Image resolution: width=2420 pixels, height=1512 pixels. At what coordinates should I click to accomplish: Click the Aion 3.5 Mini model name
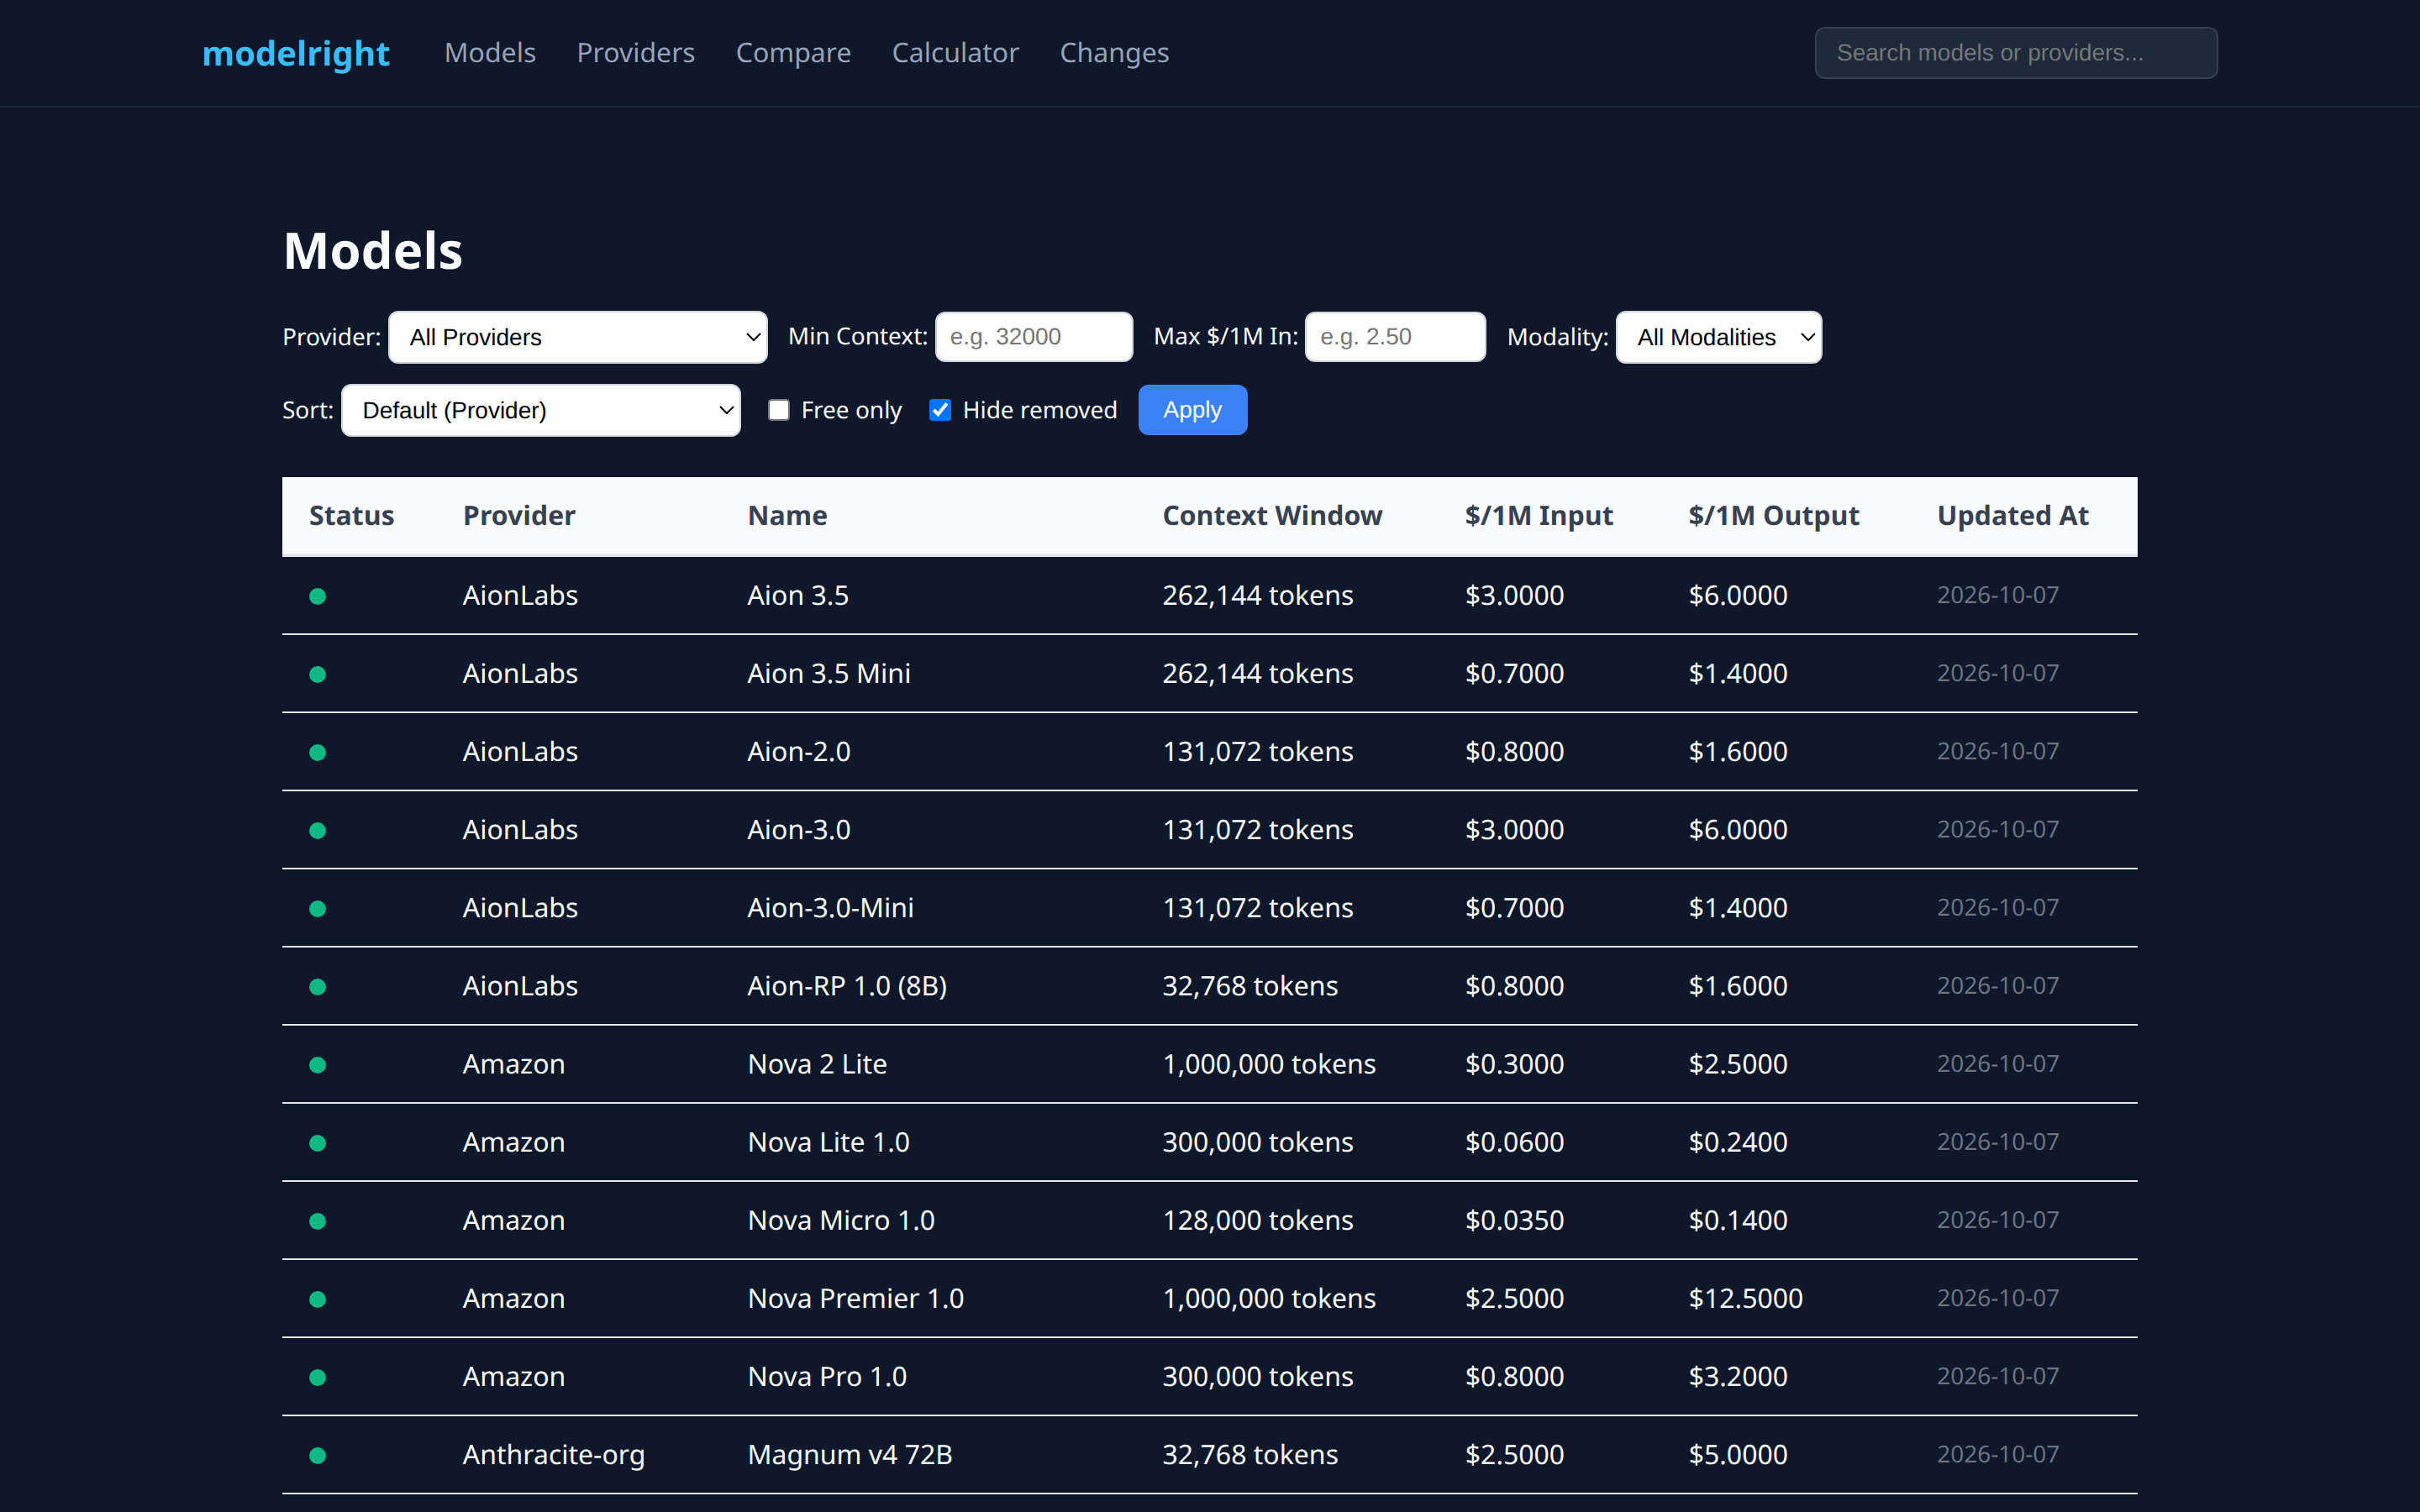coord(829,674)
